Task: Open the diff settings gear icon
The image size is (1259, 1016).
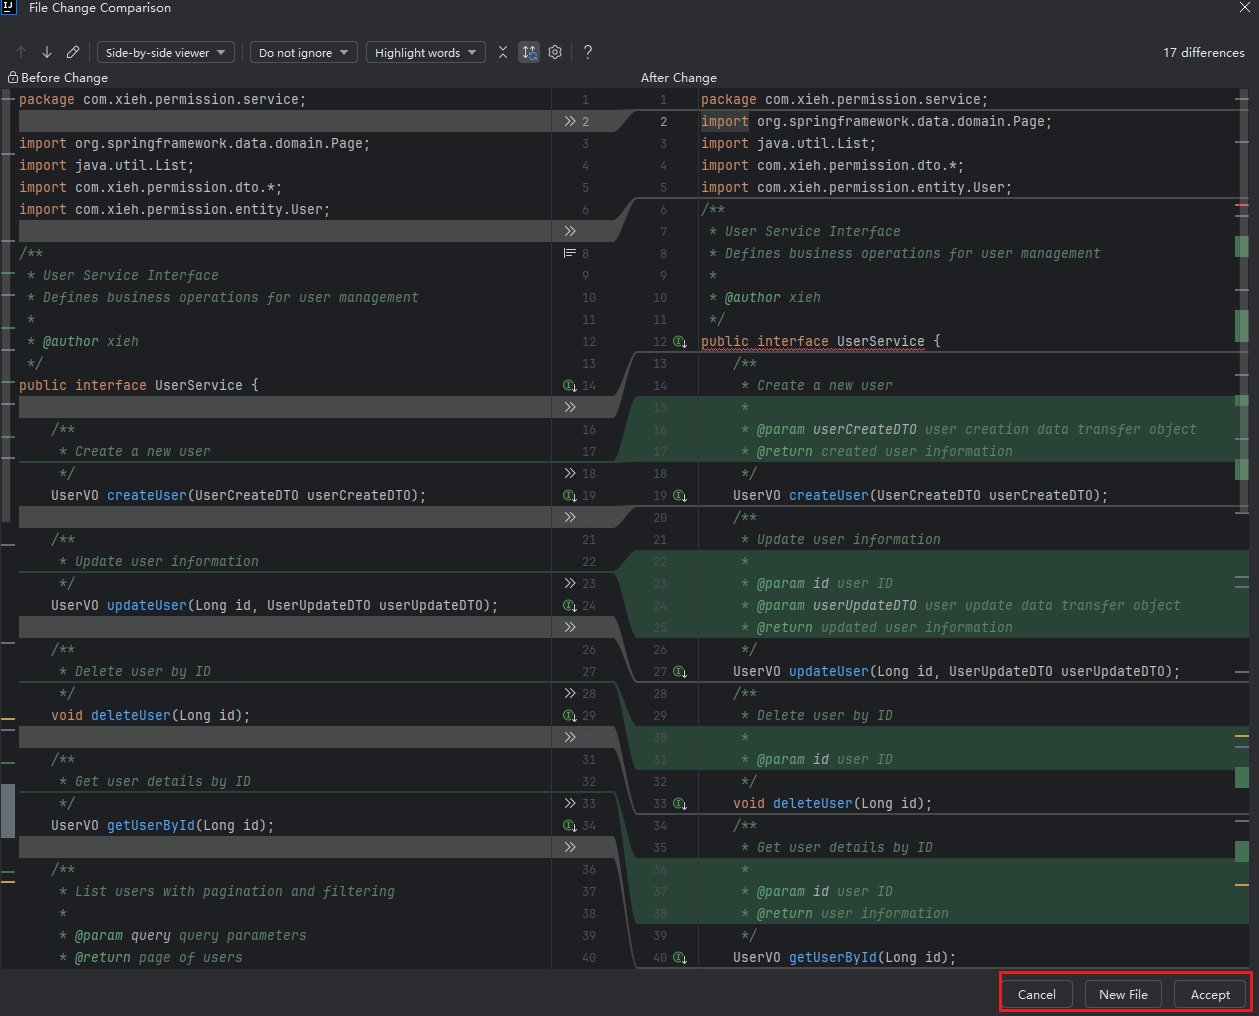Action: (x=555, y=52)
